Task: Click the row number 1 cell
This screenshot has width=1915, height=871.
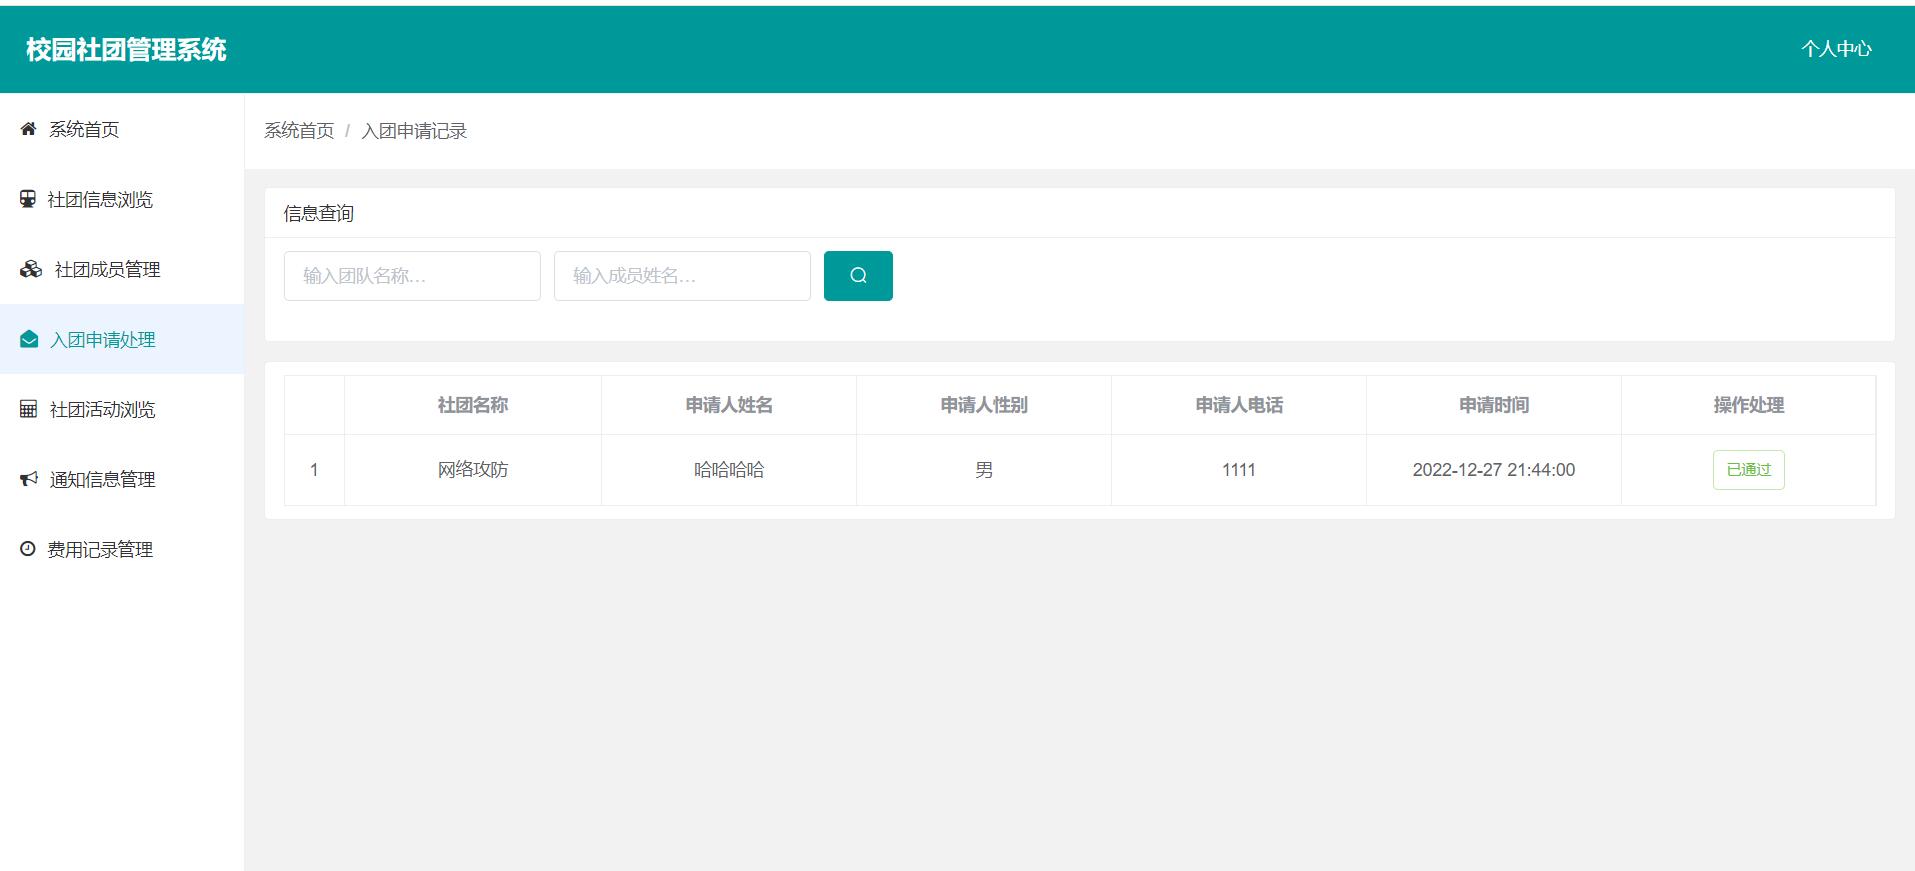Action: click(314, 470)
